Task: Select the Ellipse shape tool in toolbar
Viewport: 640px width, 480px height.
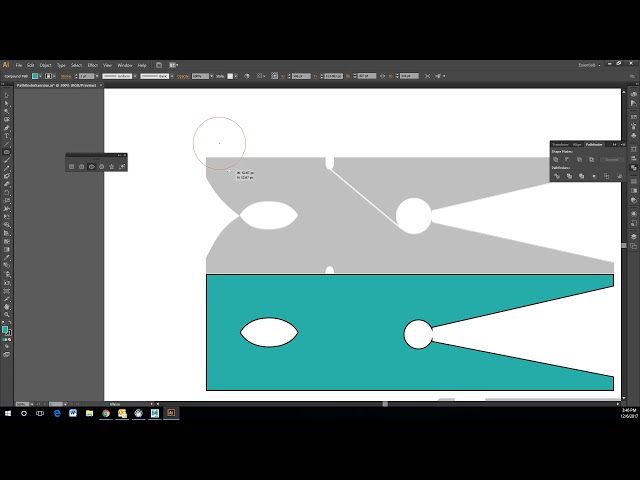Action: (x=7, y=152)
